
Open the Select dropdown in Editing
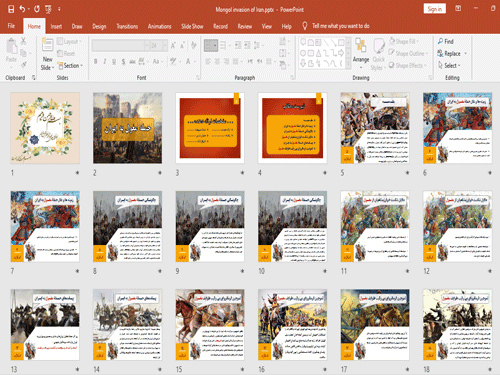[450, 65]
